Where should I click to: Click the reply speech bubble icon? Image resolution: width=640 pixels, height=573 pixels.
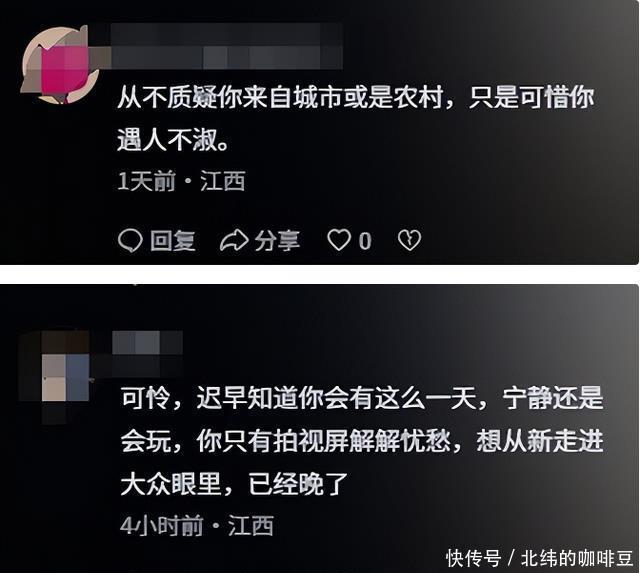(x=130, y=240)
